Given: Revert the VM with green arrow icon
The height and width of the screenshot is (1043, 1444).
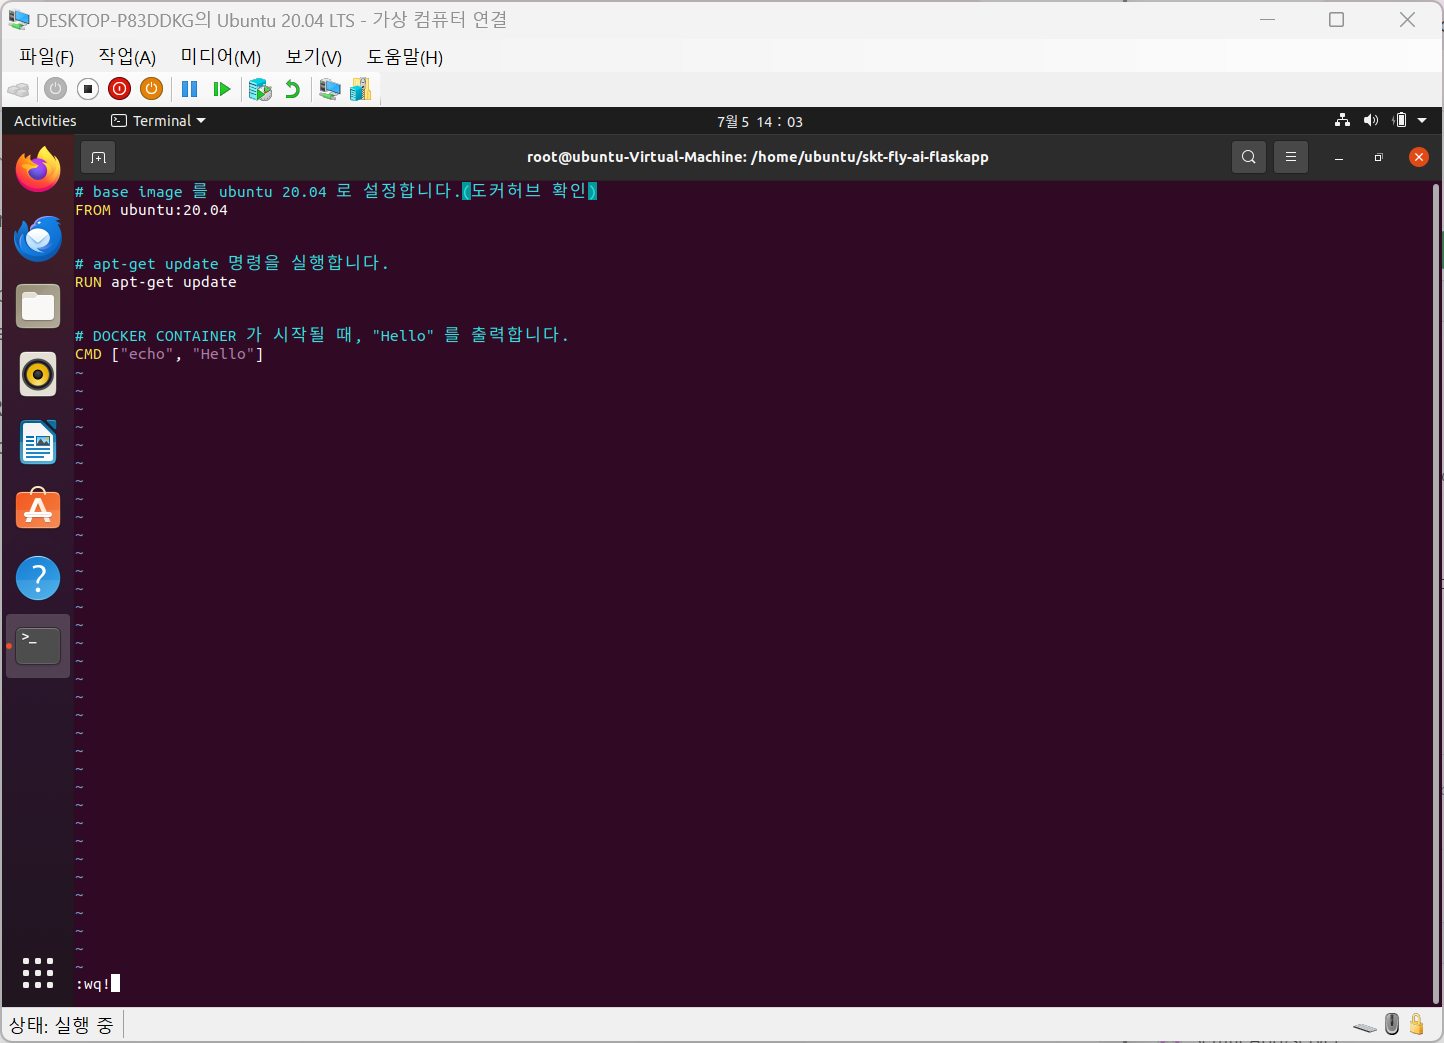Looking at the screenshot, I should tap(292, 89).
